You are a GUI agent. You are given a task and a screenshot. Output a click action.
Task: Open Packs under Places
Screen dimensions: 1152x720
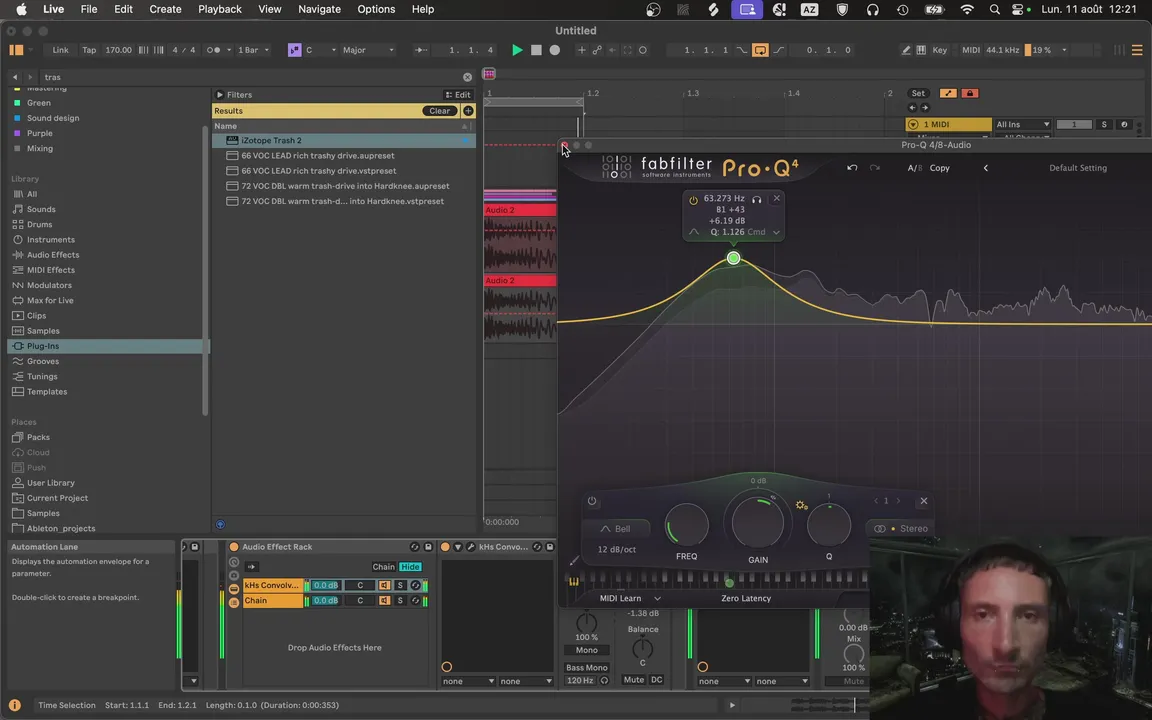pyautogui.click(x=38, y=437)
